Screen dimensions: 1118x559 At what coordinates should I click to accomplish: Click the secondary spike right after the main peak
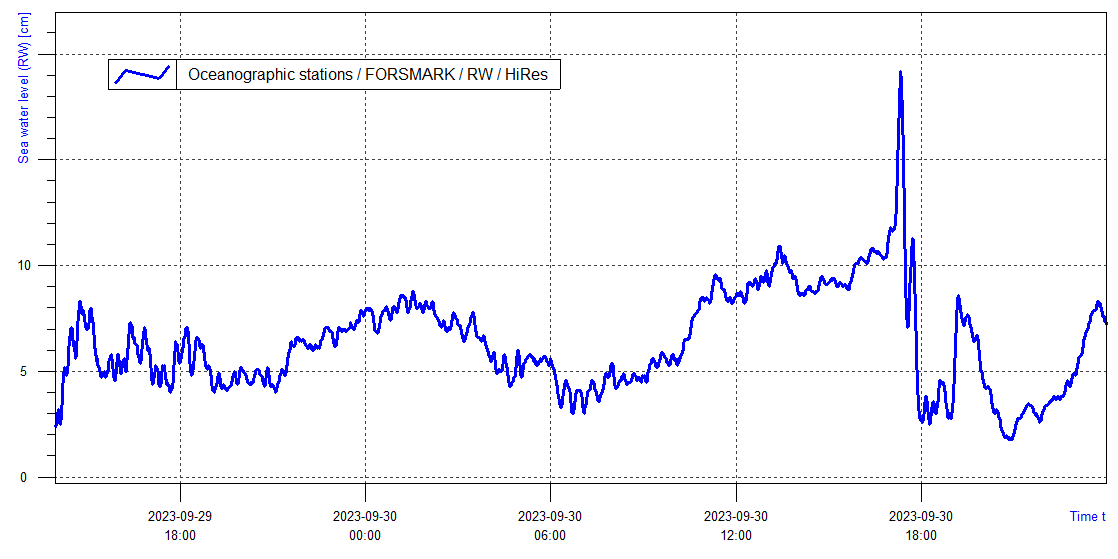click(x=913, y=239)
